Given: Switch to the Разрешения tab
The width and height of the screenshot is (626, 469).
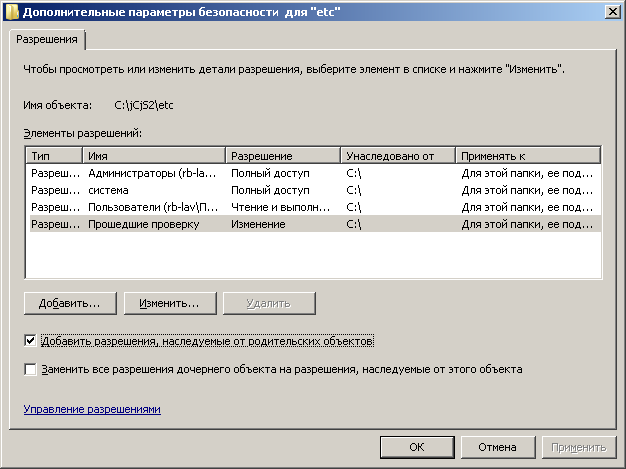Looking at the screenshot, I should [x=46, y=40].
